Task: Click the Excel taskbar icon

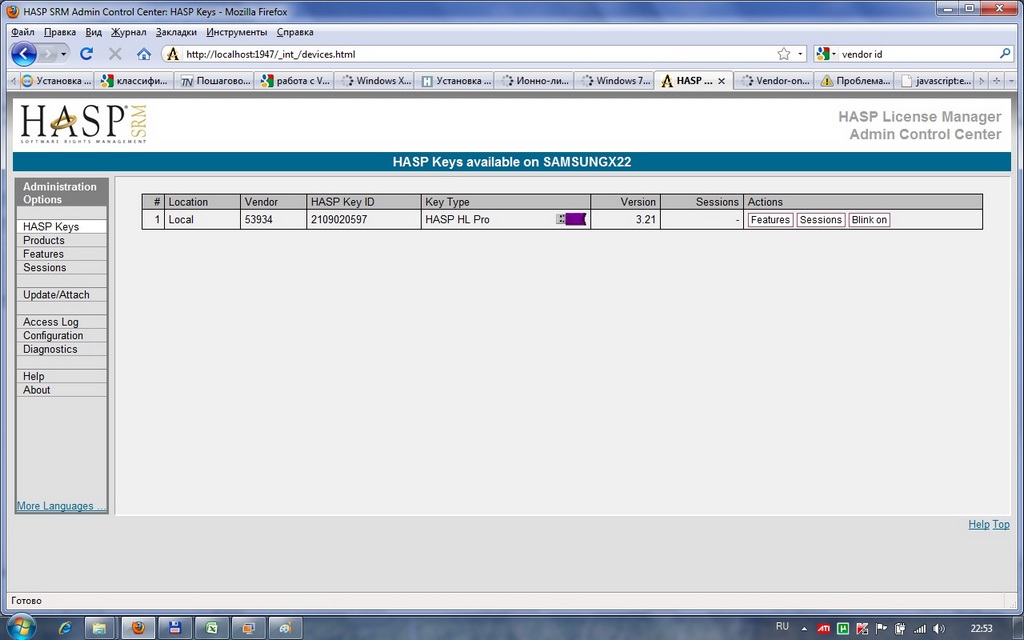Action: (x=212, y=628)
